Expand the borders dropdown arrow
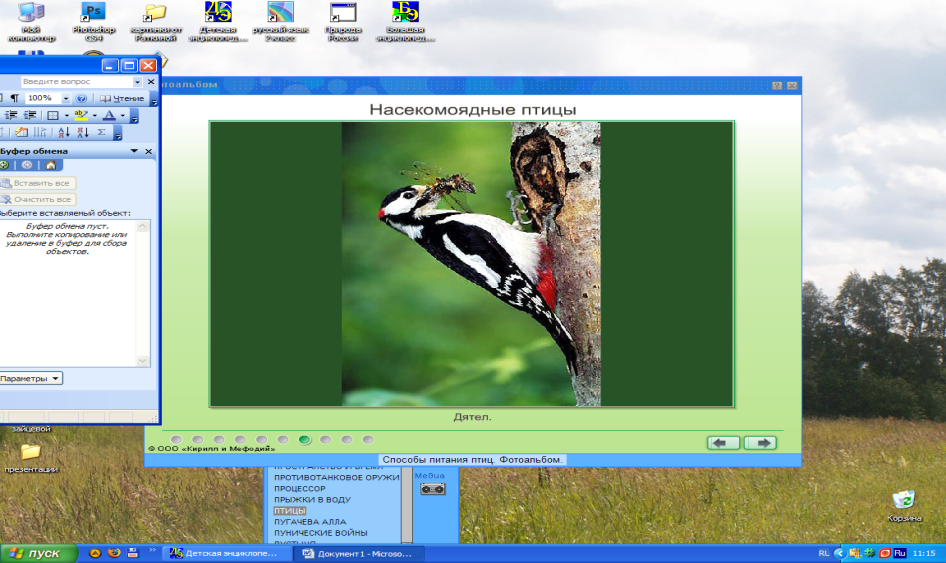Viewport: 946px width, 563px height. point(66,115)
